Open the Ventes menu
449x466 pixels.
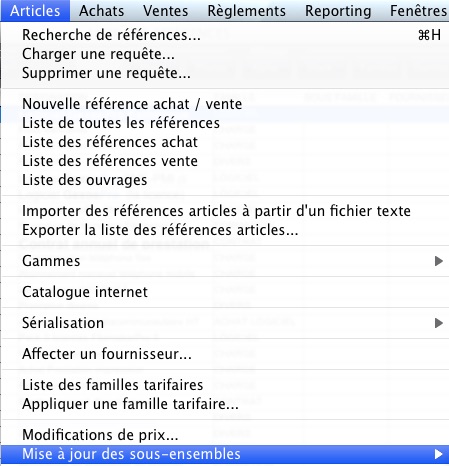(x=166, y=11)
